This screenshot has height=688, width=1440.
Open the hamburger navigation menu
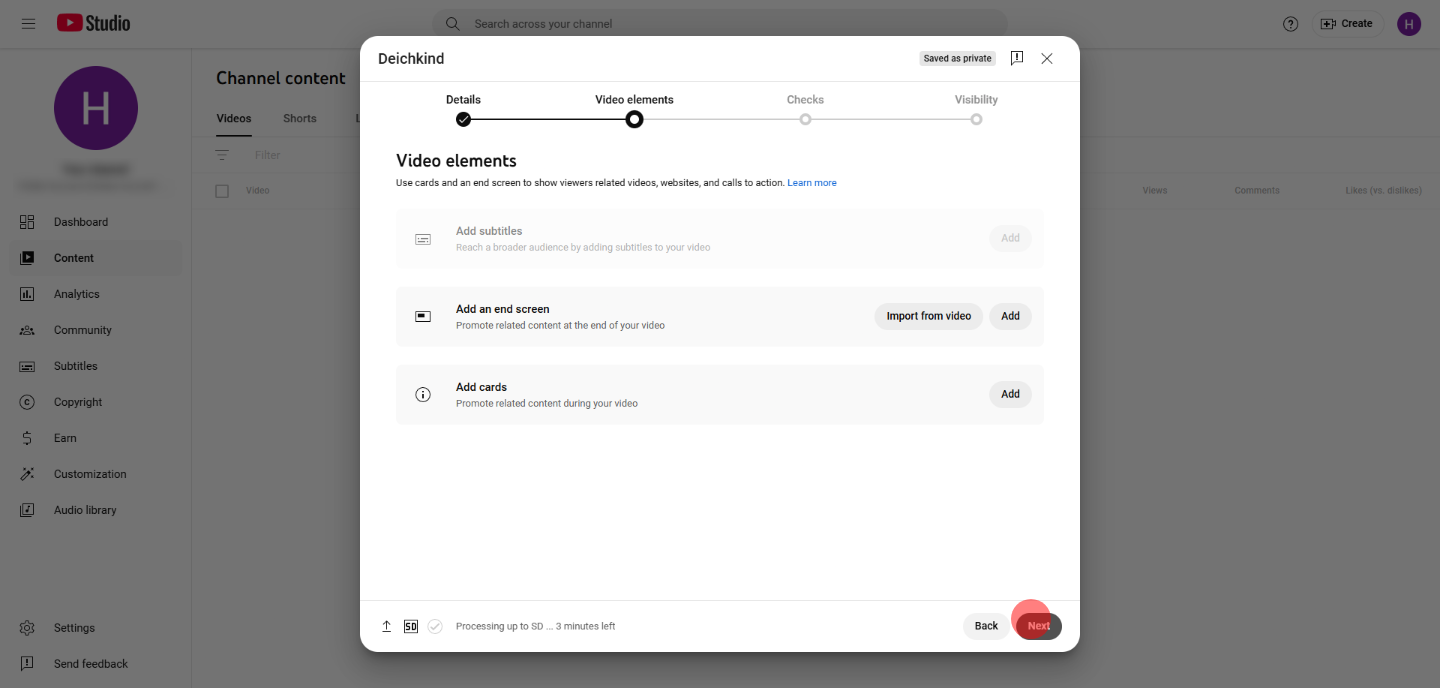28,23
